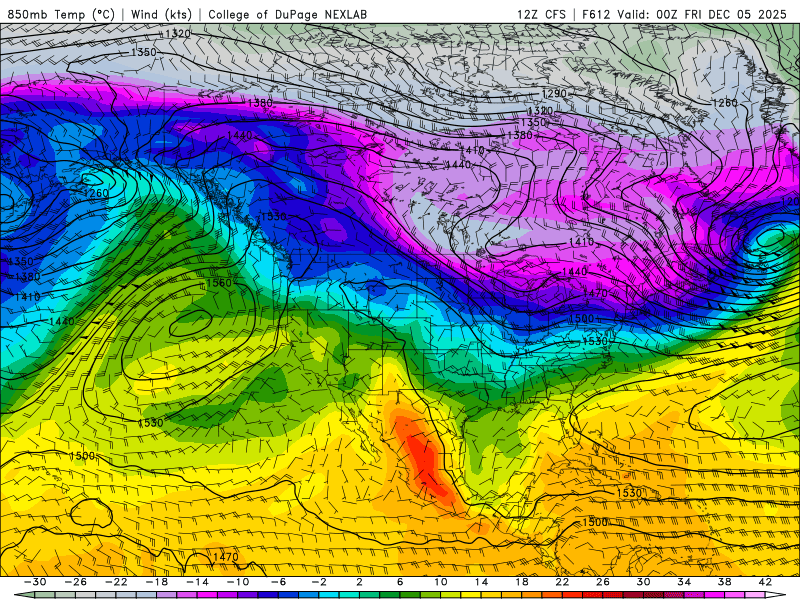Click the 18 temperature scale label
The width and height of the screenshot is (800, 600).
(521, 582)
